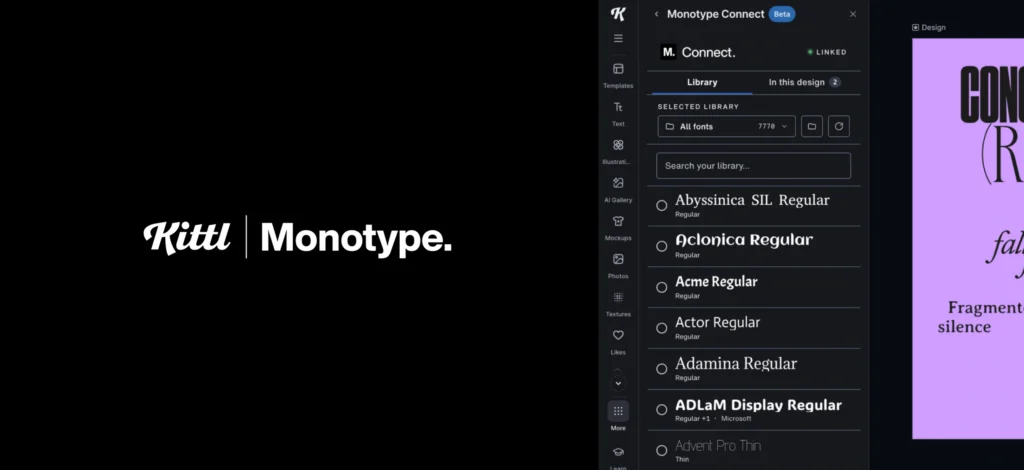This screenshot has width=1024, height=470.
Task: Select Acme Regular radio button
Action: (662, 287)
